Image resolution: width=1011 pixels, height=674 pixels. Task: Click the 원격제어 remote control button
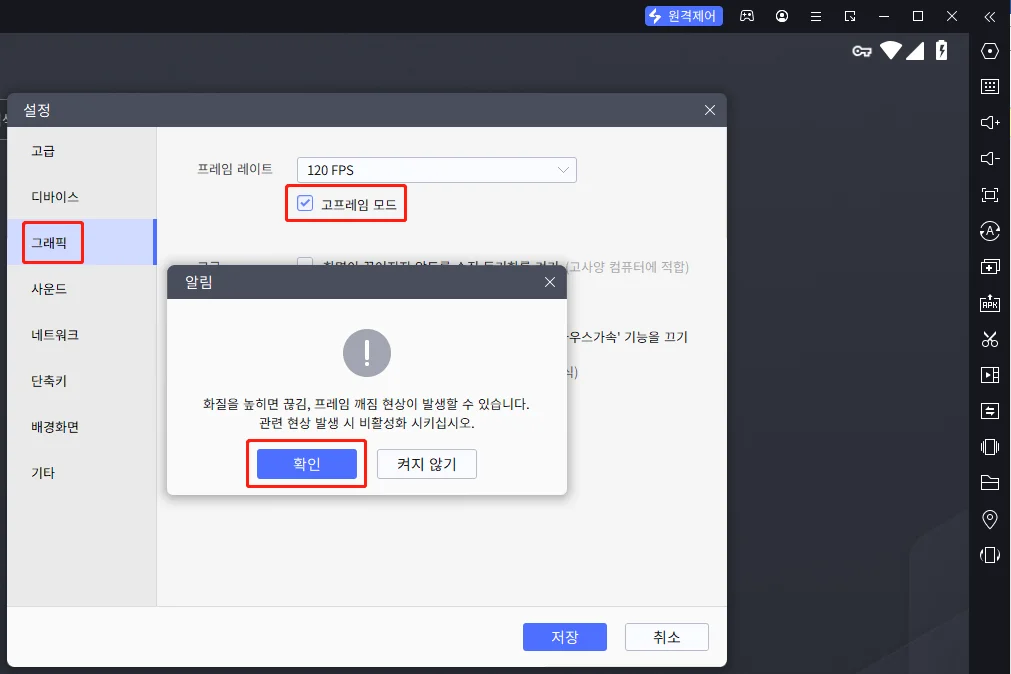pyautogui.click(x=683, y=16)
